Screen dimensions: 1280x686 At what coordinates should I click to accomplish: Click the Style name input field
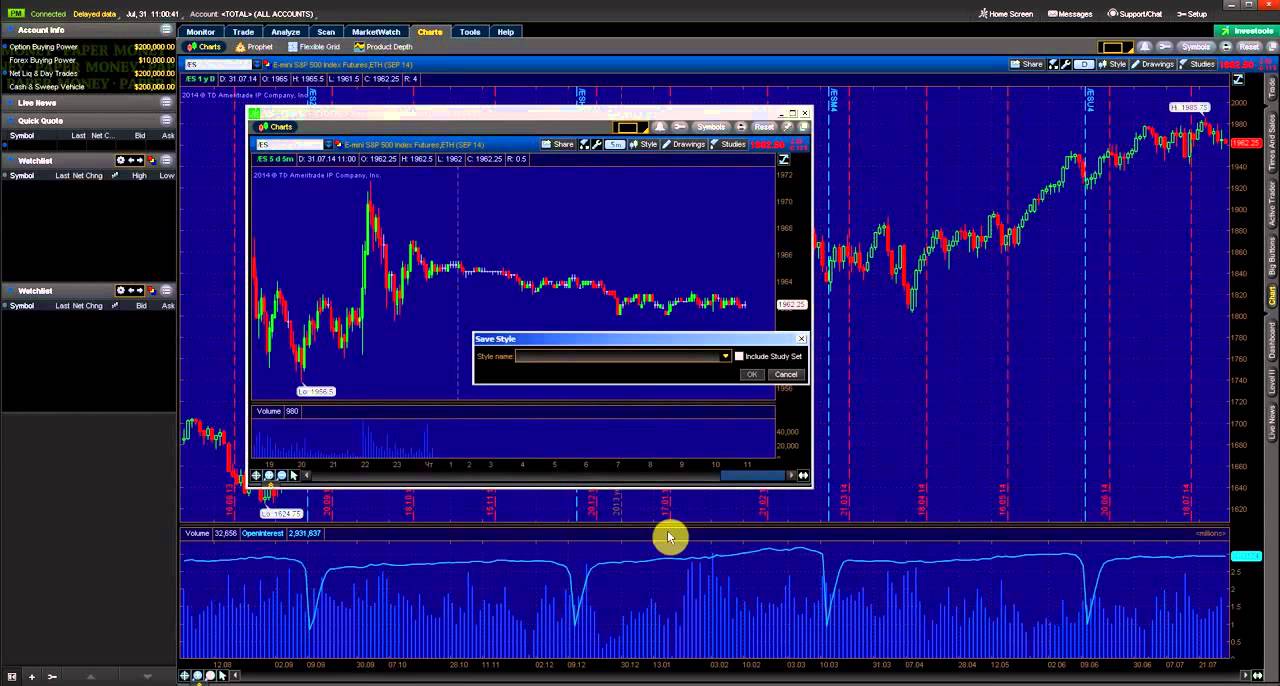click(x=618, y=356)
